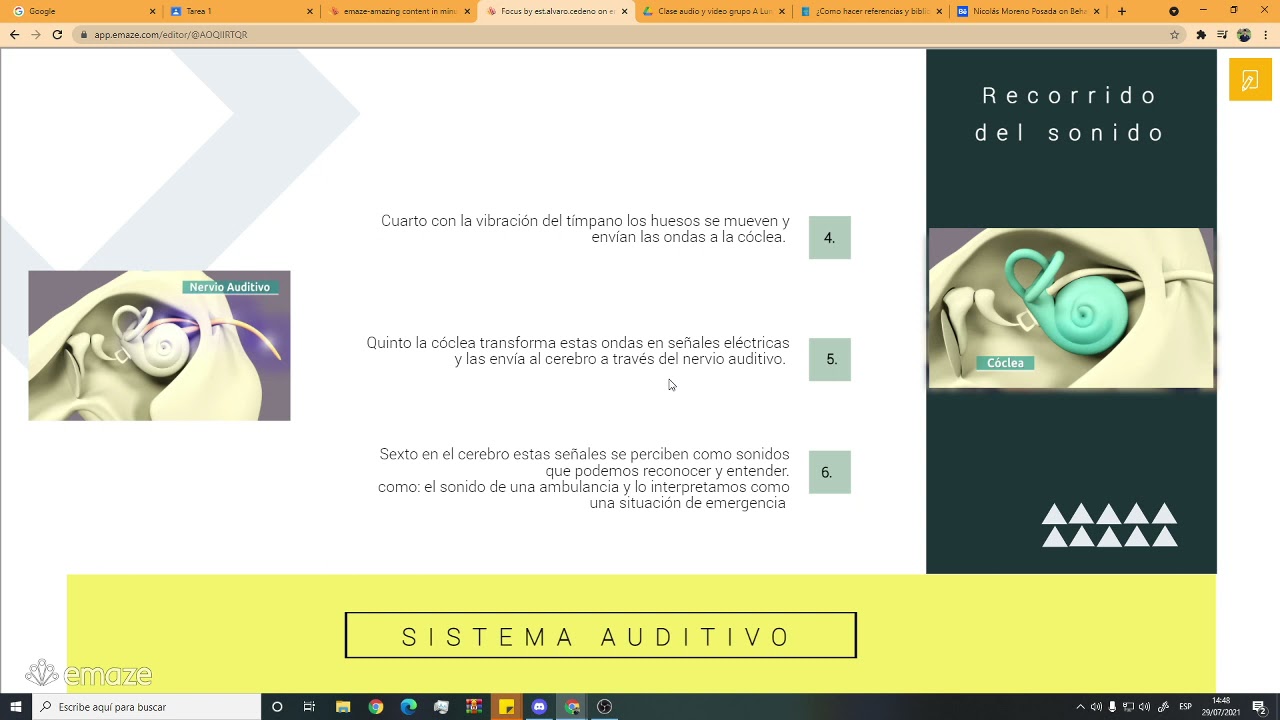Switch to Como hacer referencias tab
The image size is (1280, 720).
tap(872, 11)
